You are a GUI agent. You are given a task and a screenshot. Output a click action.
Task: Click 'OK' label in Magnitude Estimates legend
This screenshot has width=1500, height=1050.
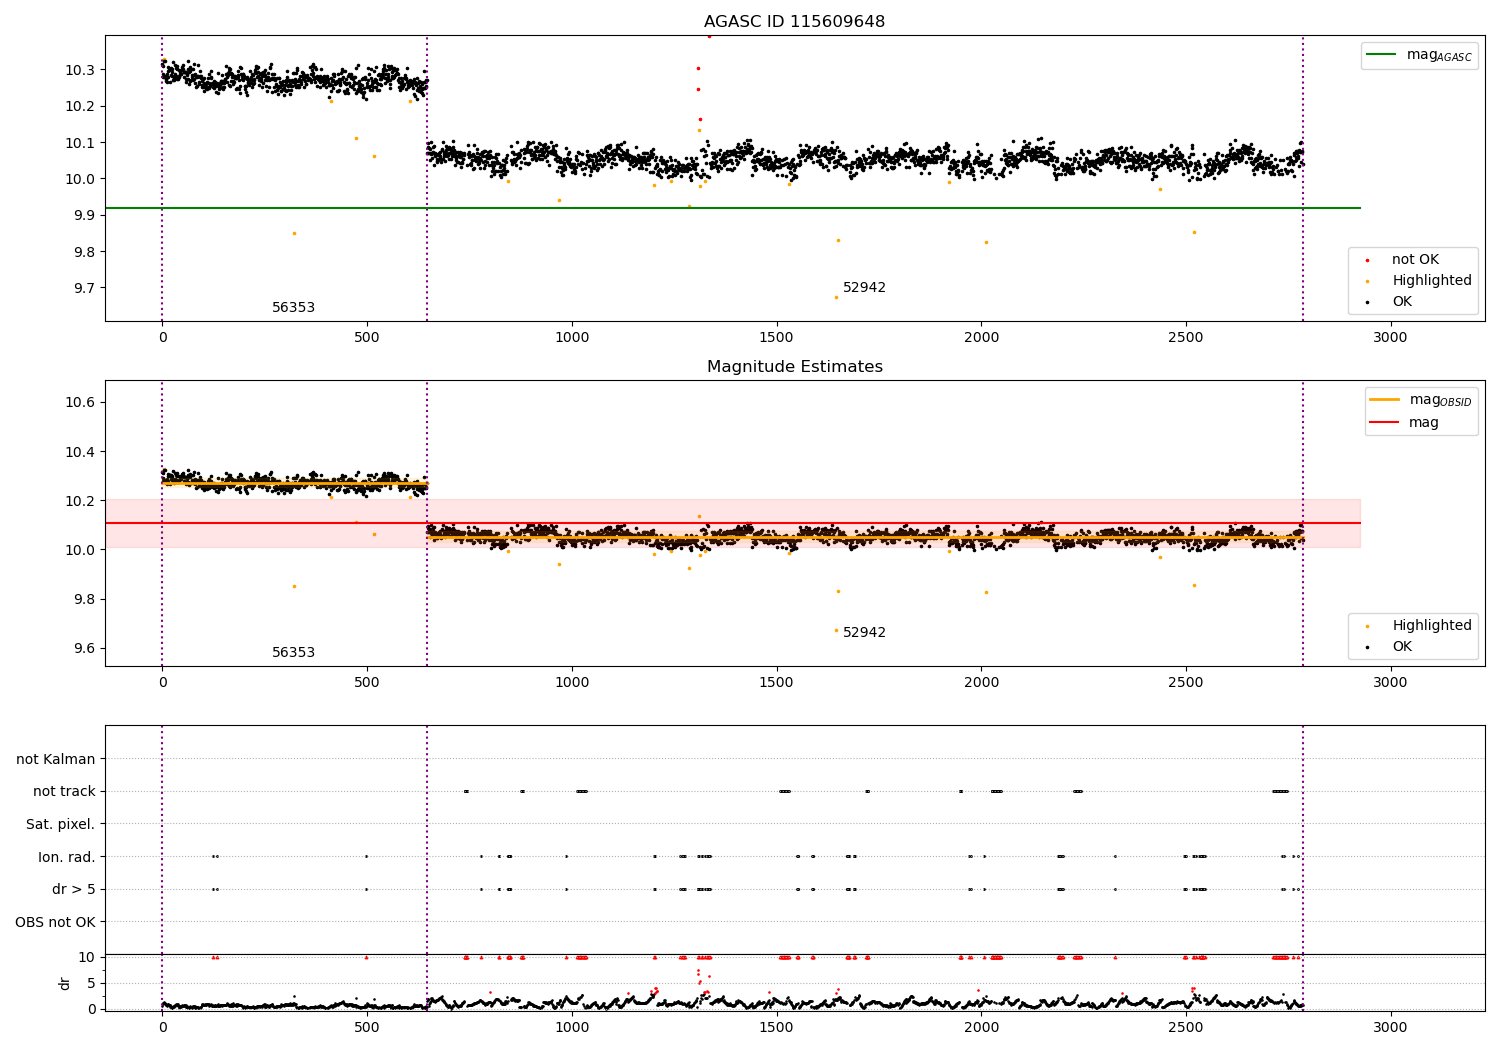pos(1402,647)
